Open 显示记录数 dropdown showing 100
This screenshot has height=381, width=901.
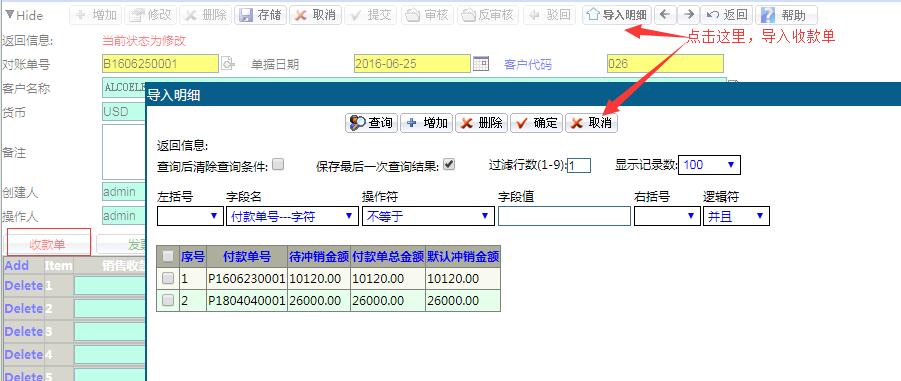click(x=709, y=165)
